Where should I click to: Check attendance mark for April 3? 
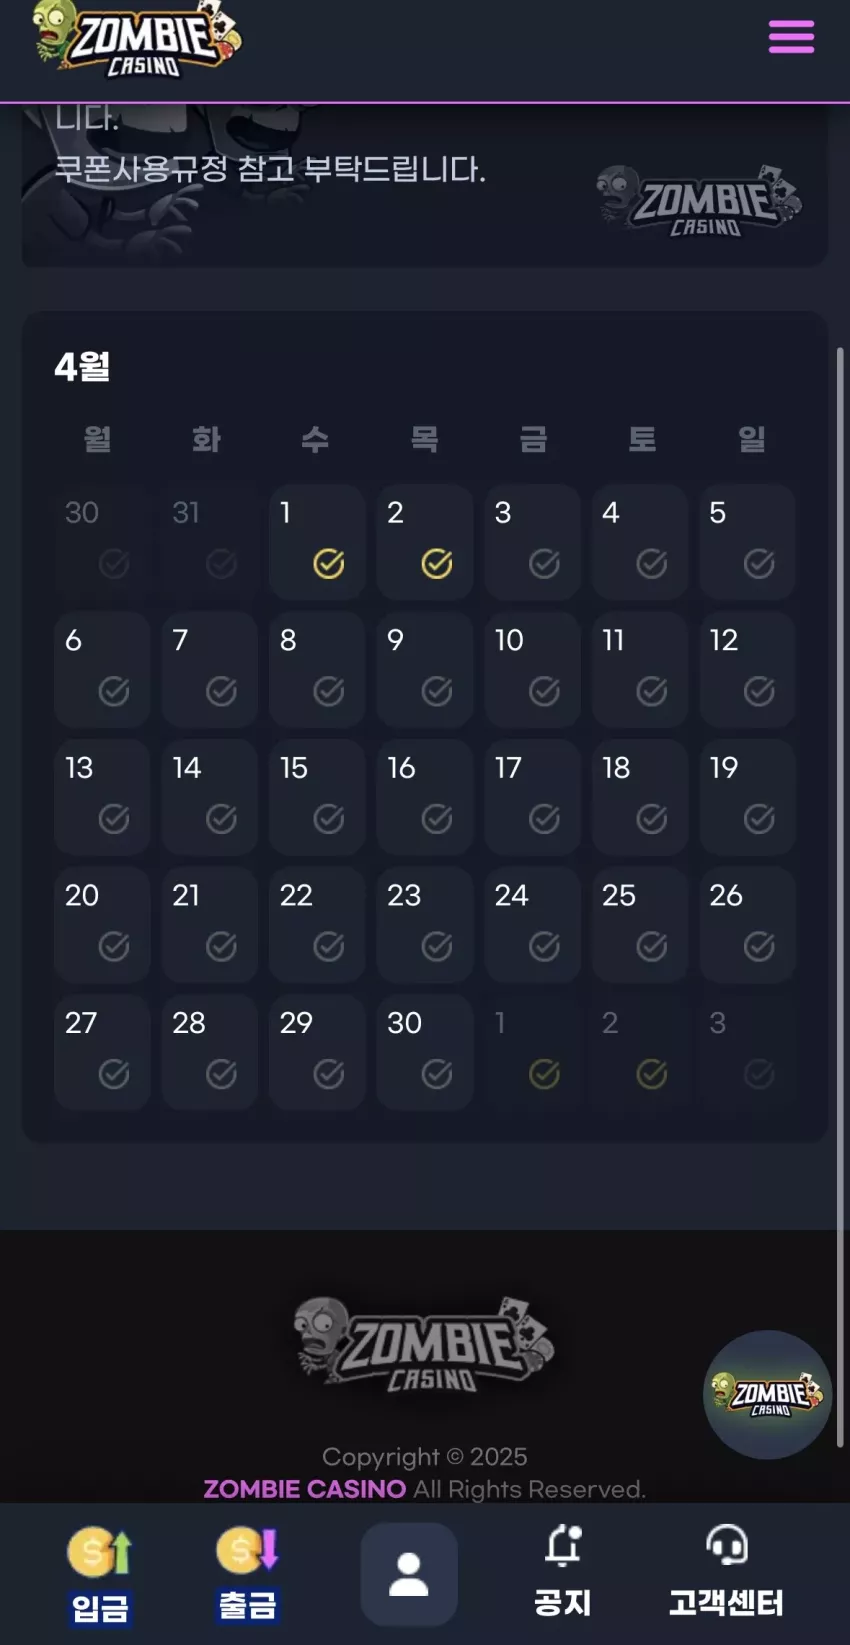tap(544, 564)
